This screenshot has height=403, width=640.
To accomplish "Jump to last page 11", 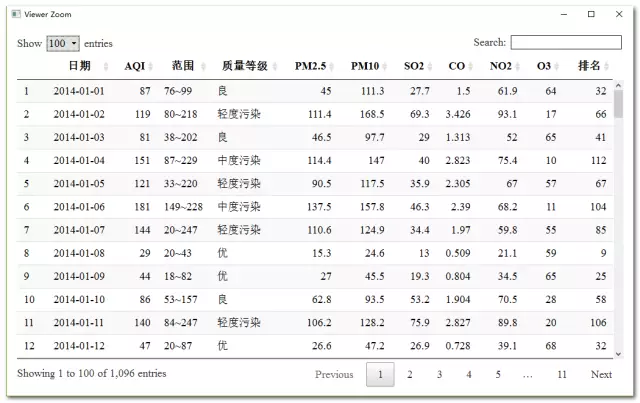I will point(562,374).
